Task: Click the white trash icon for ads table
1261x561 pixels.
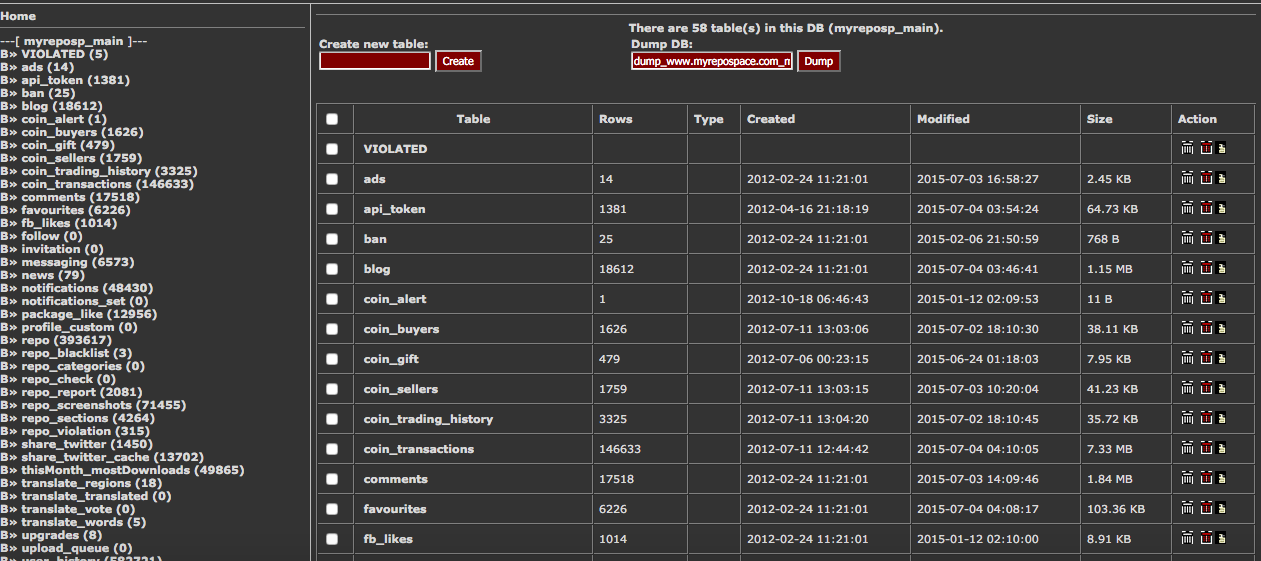Action: (1187, 178)
